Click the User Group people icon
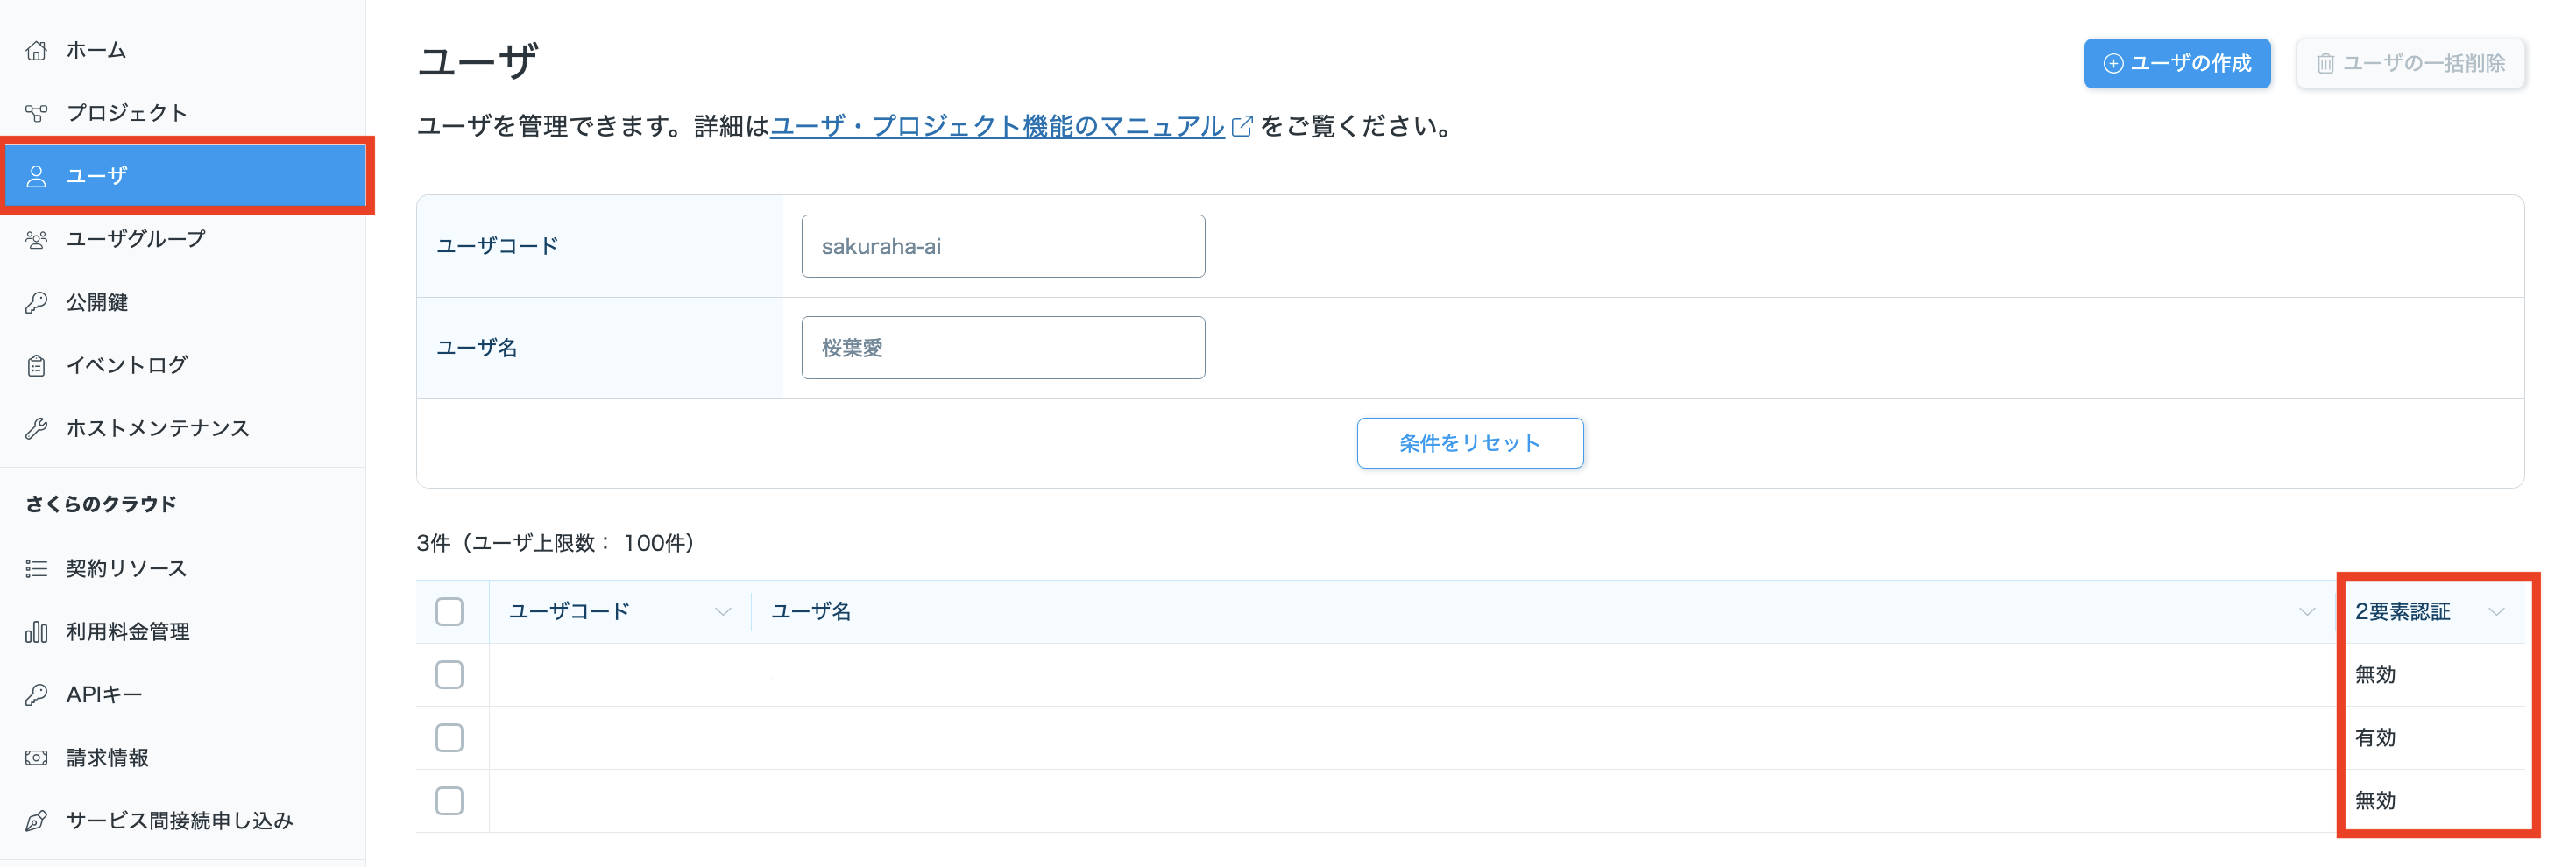 (x=37, y=239)
